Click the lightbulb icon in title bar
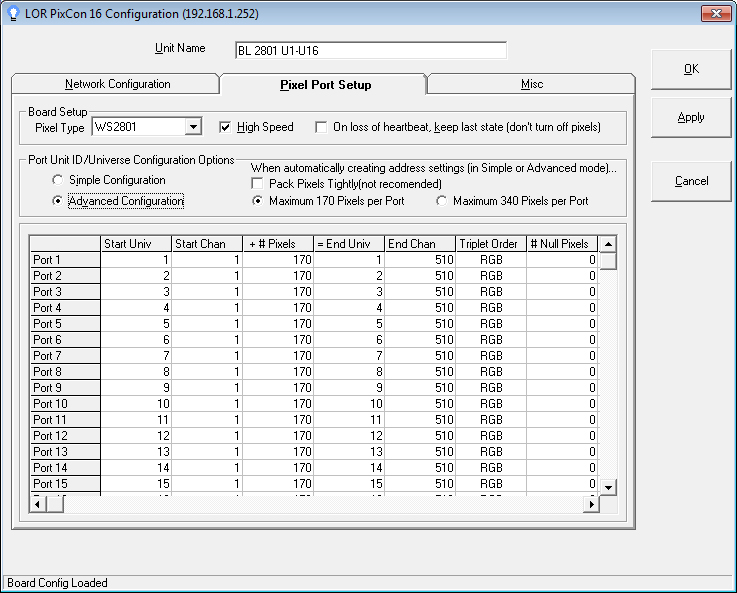 click(14, 12)
